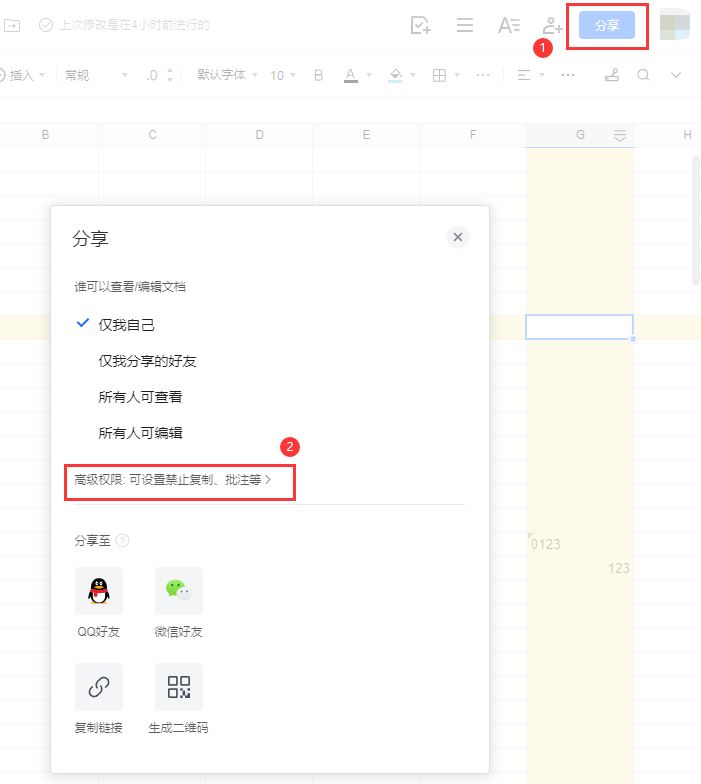Select column H header

688,134
